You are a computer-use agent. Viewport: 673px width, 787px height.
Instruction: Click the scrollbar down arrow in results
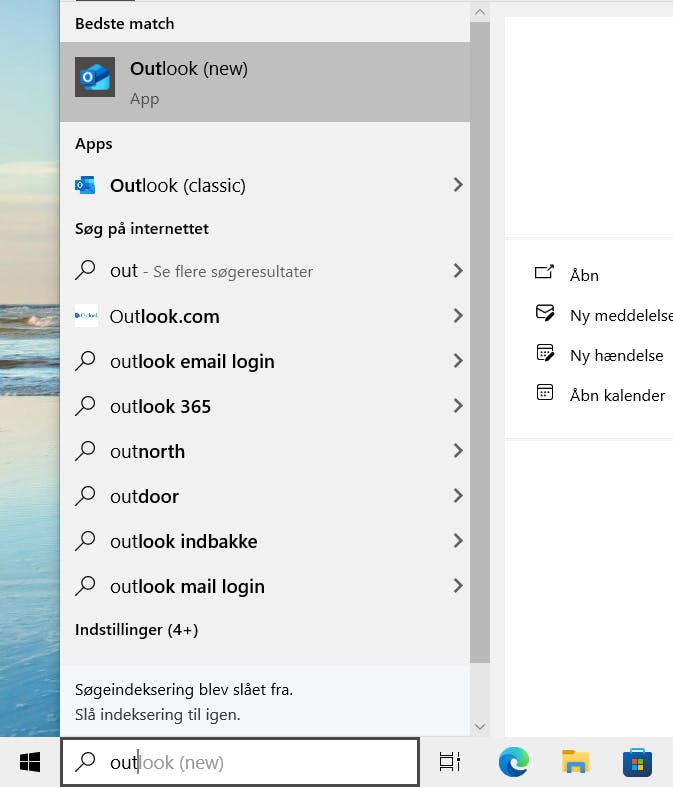click(x=480, y=727)
